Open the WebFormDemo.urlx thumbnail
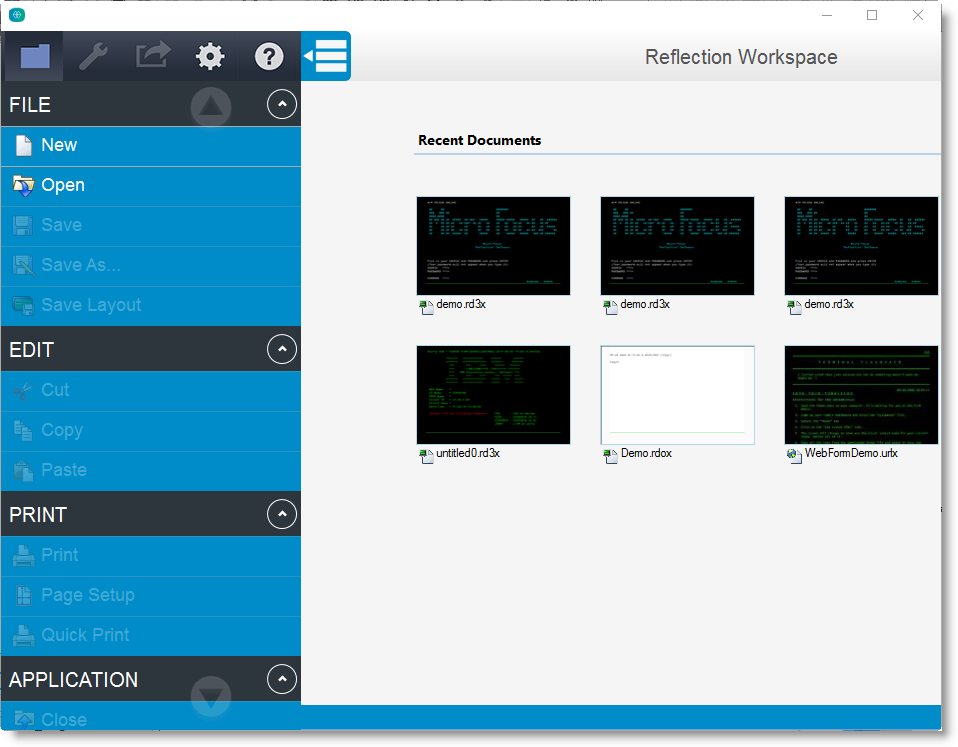Screen dimensions: 958x747 pos(861,395)
